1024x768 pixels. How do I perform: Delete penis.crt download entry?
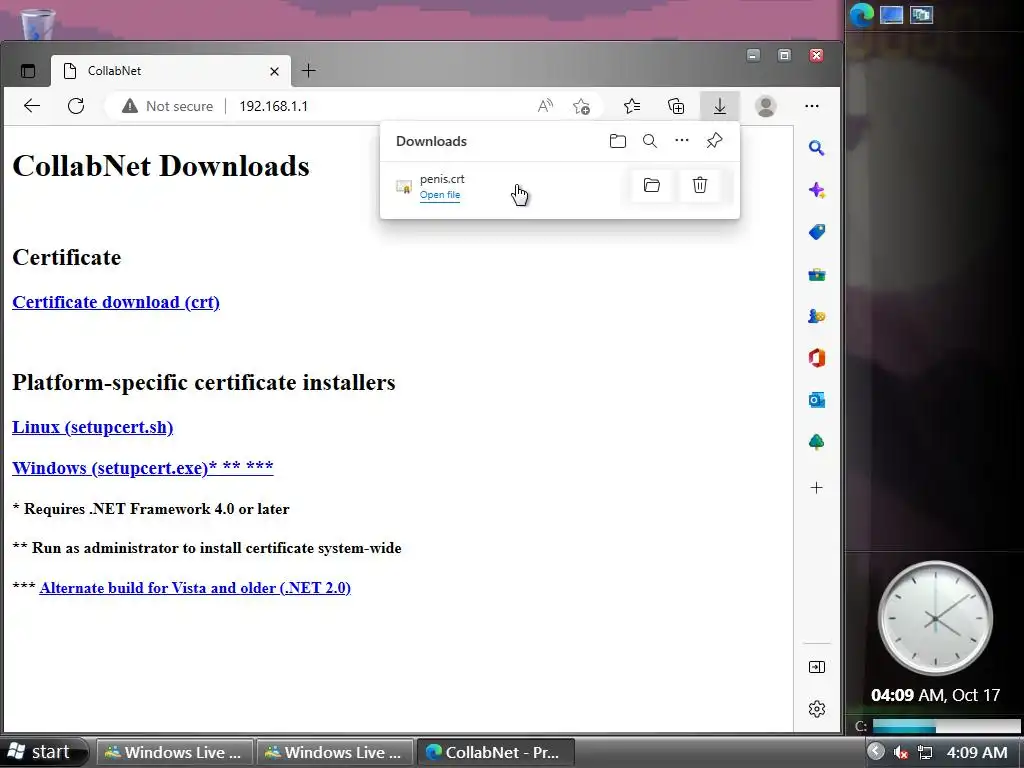tap(699, 185)
